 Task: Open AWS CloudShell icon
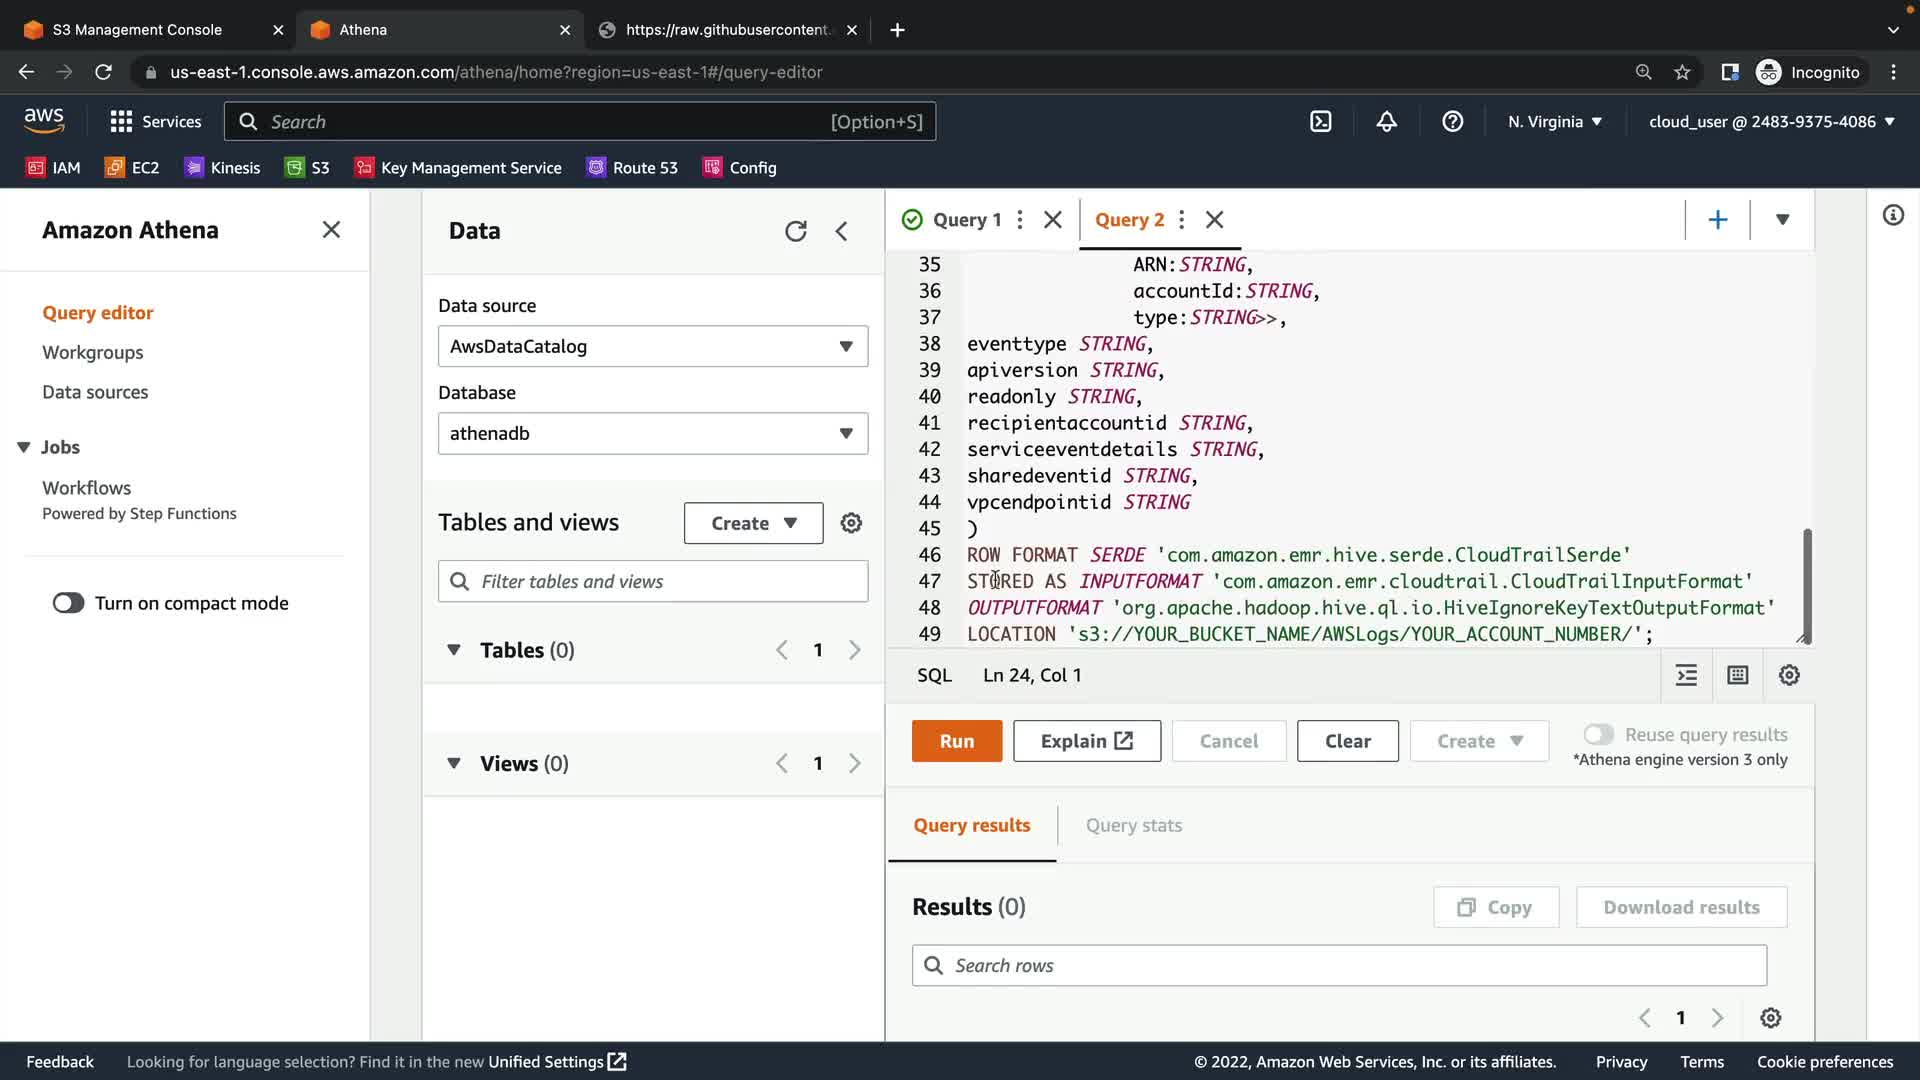pos(1320,122)
